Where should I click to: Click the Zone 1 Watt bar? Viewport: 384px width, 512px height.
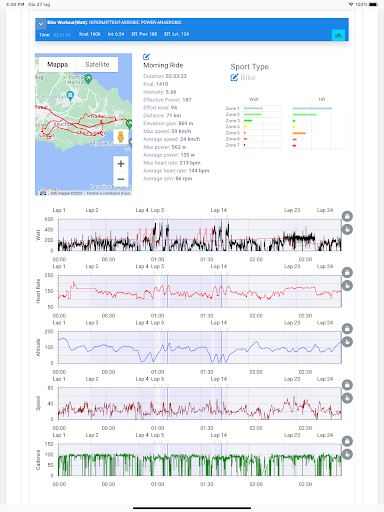coord(253,108)
